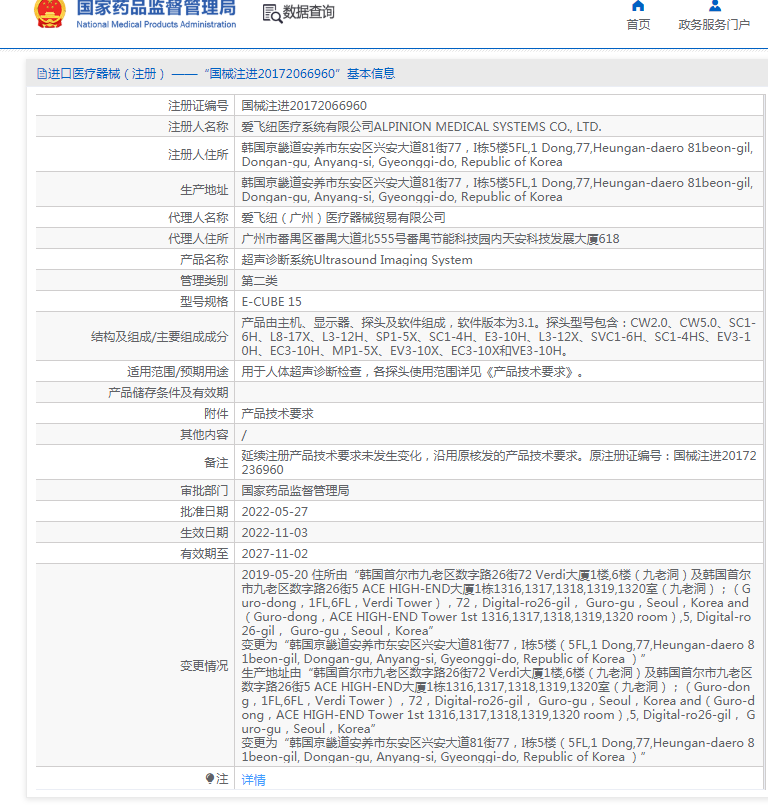The image size is (768, 806).
Task: Select the page title 国械注进20172066960 基本信息
Action: [x=302, y=74]
